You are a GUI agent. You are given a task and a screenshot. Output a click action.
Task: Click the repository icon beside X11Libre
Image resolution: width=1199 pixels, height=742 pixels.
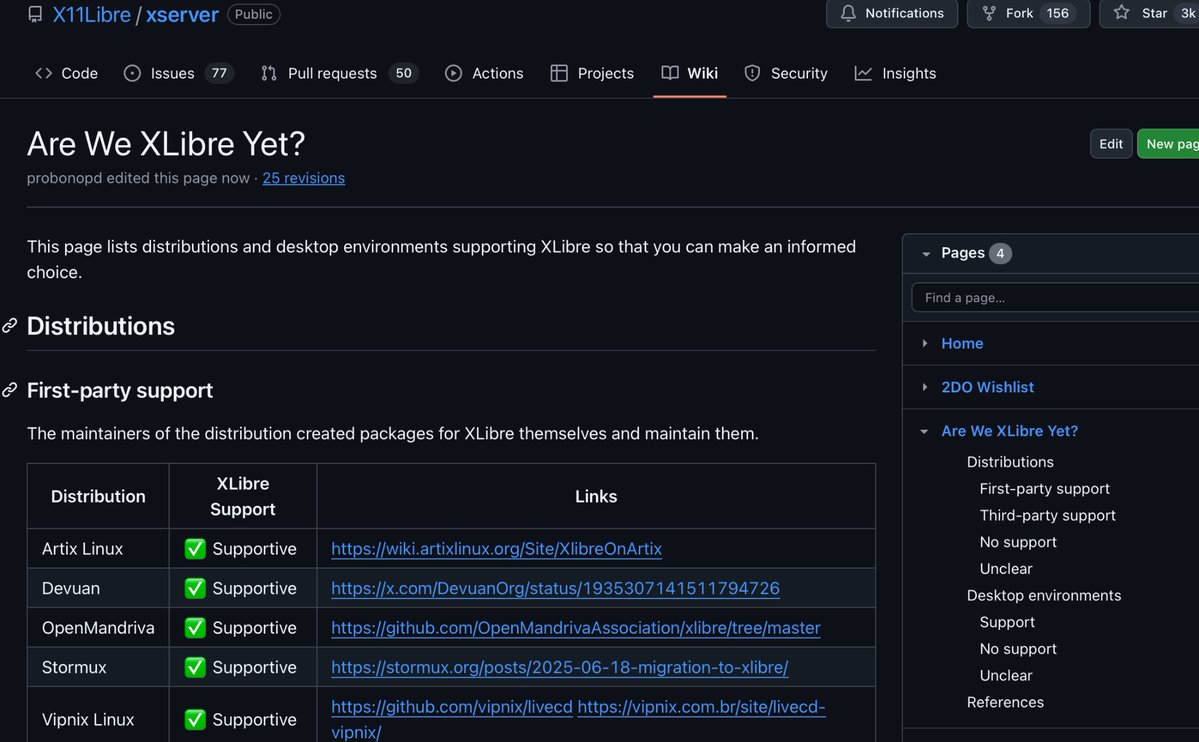35,14
